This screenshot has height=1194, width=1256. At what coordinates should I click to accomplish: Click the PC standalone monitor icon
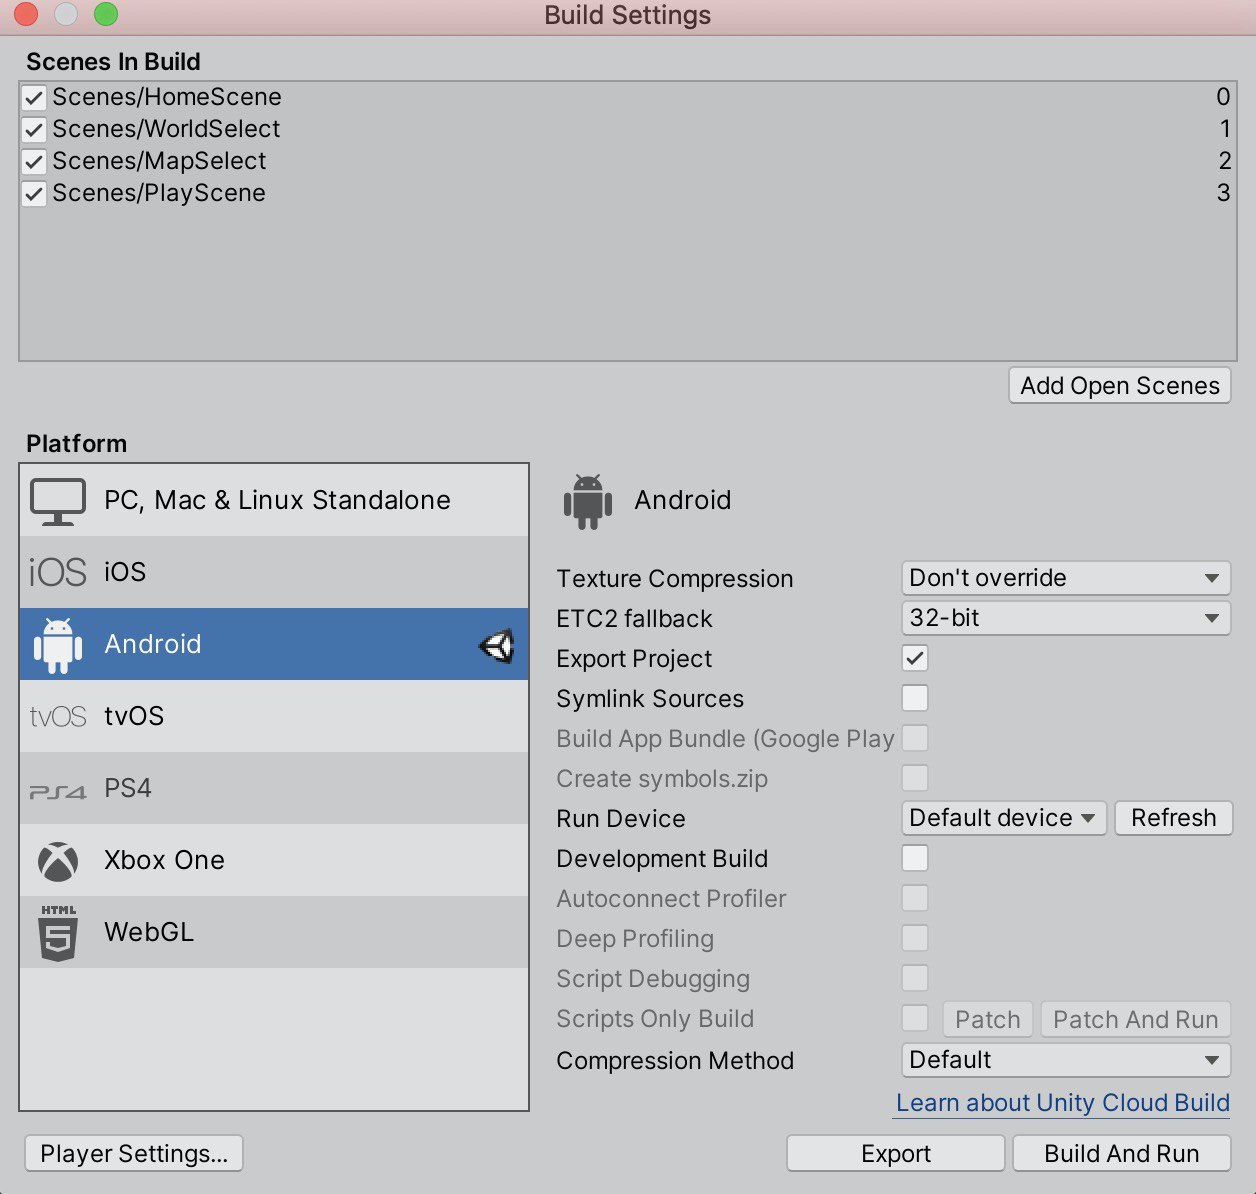click(x=58, y=501)
